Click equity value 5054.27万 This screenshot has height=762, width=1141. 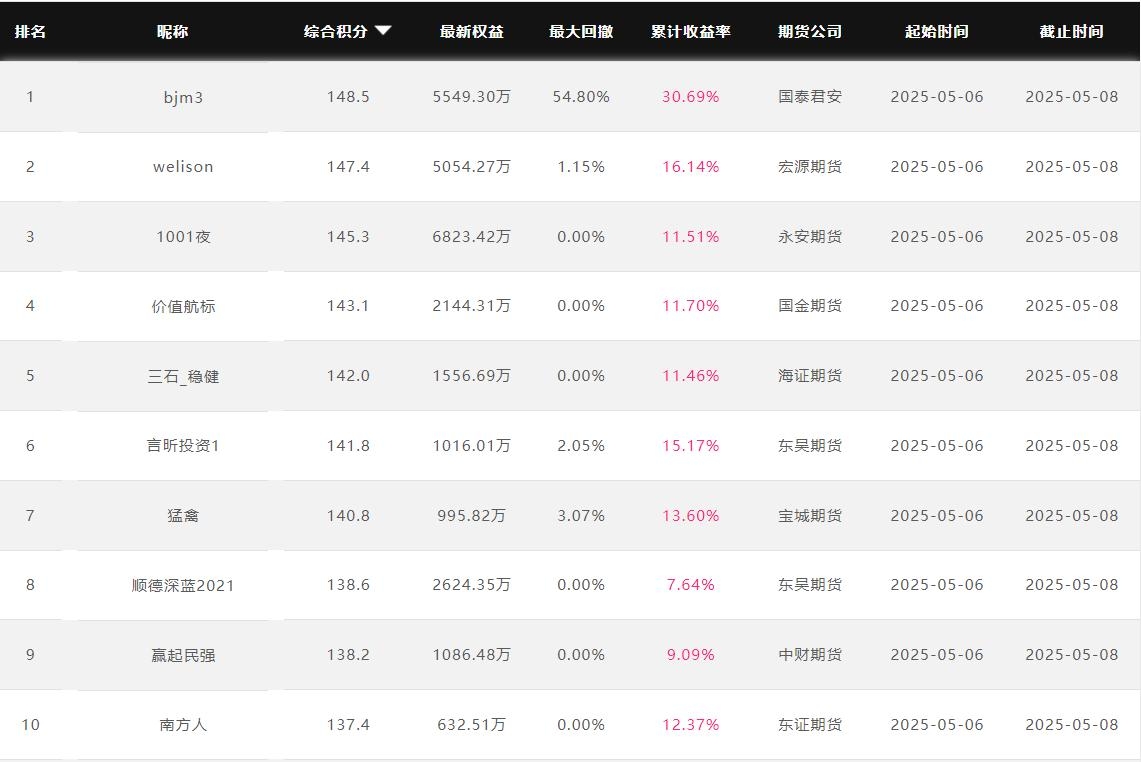472,167
